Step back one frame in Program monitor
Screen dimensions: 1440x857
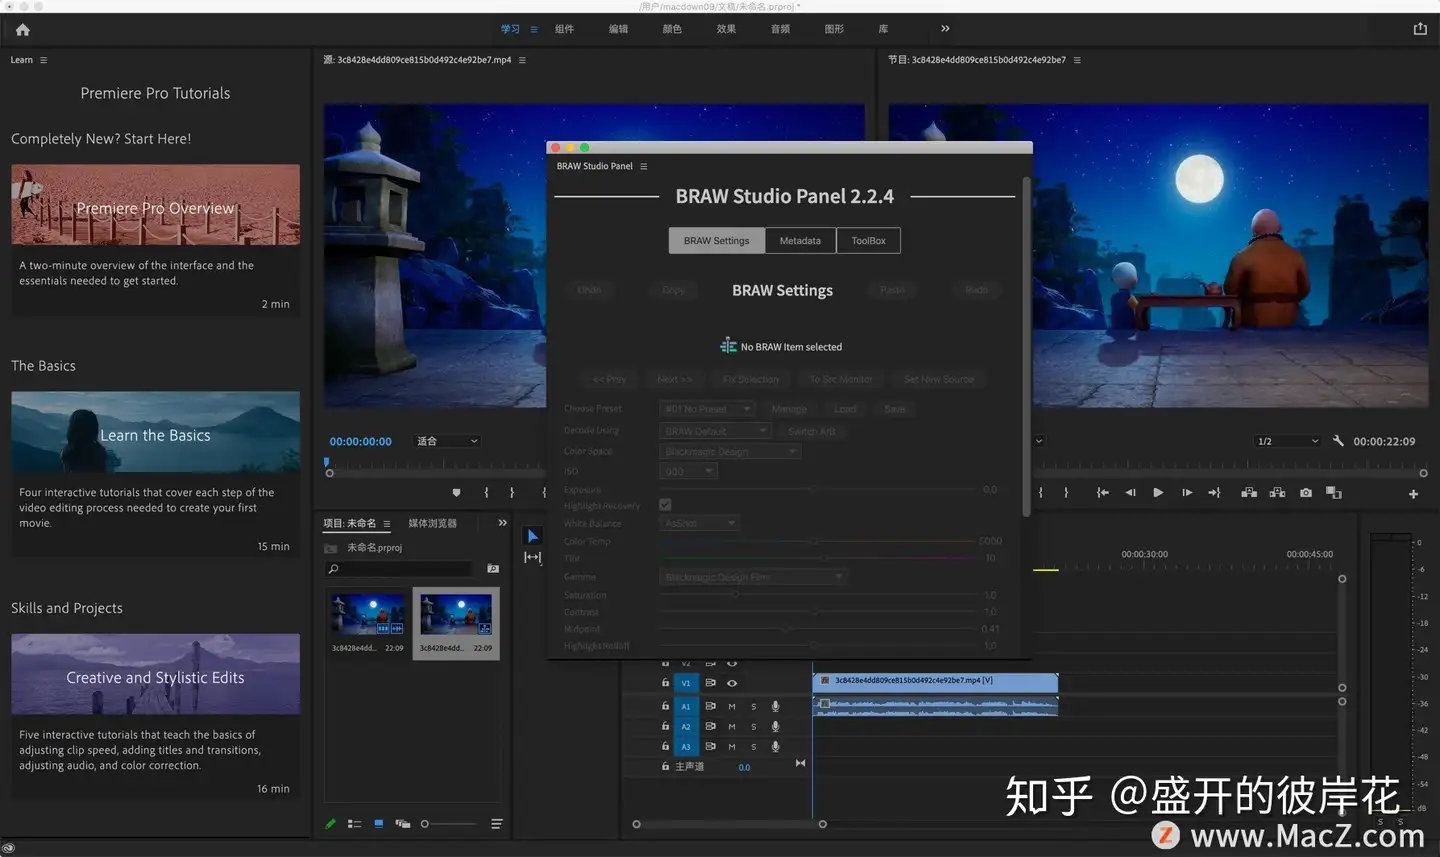click(1130, 492)
